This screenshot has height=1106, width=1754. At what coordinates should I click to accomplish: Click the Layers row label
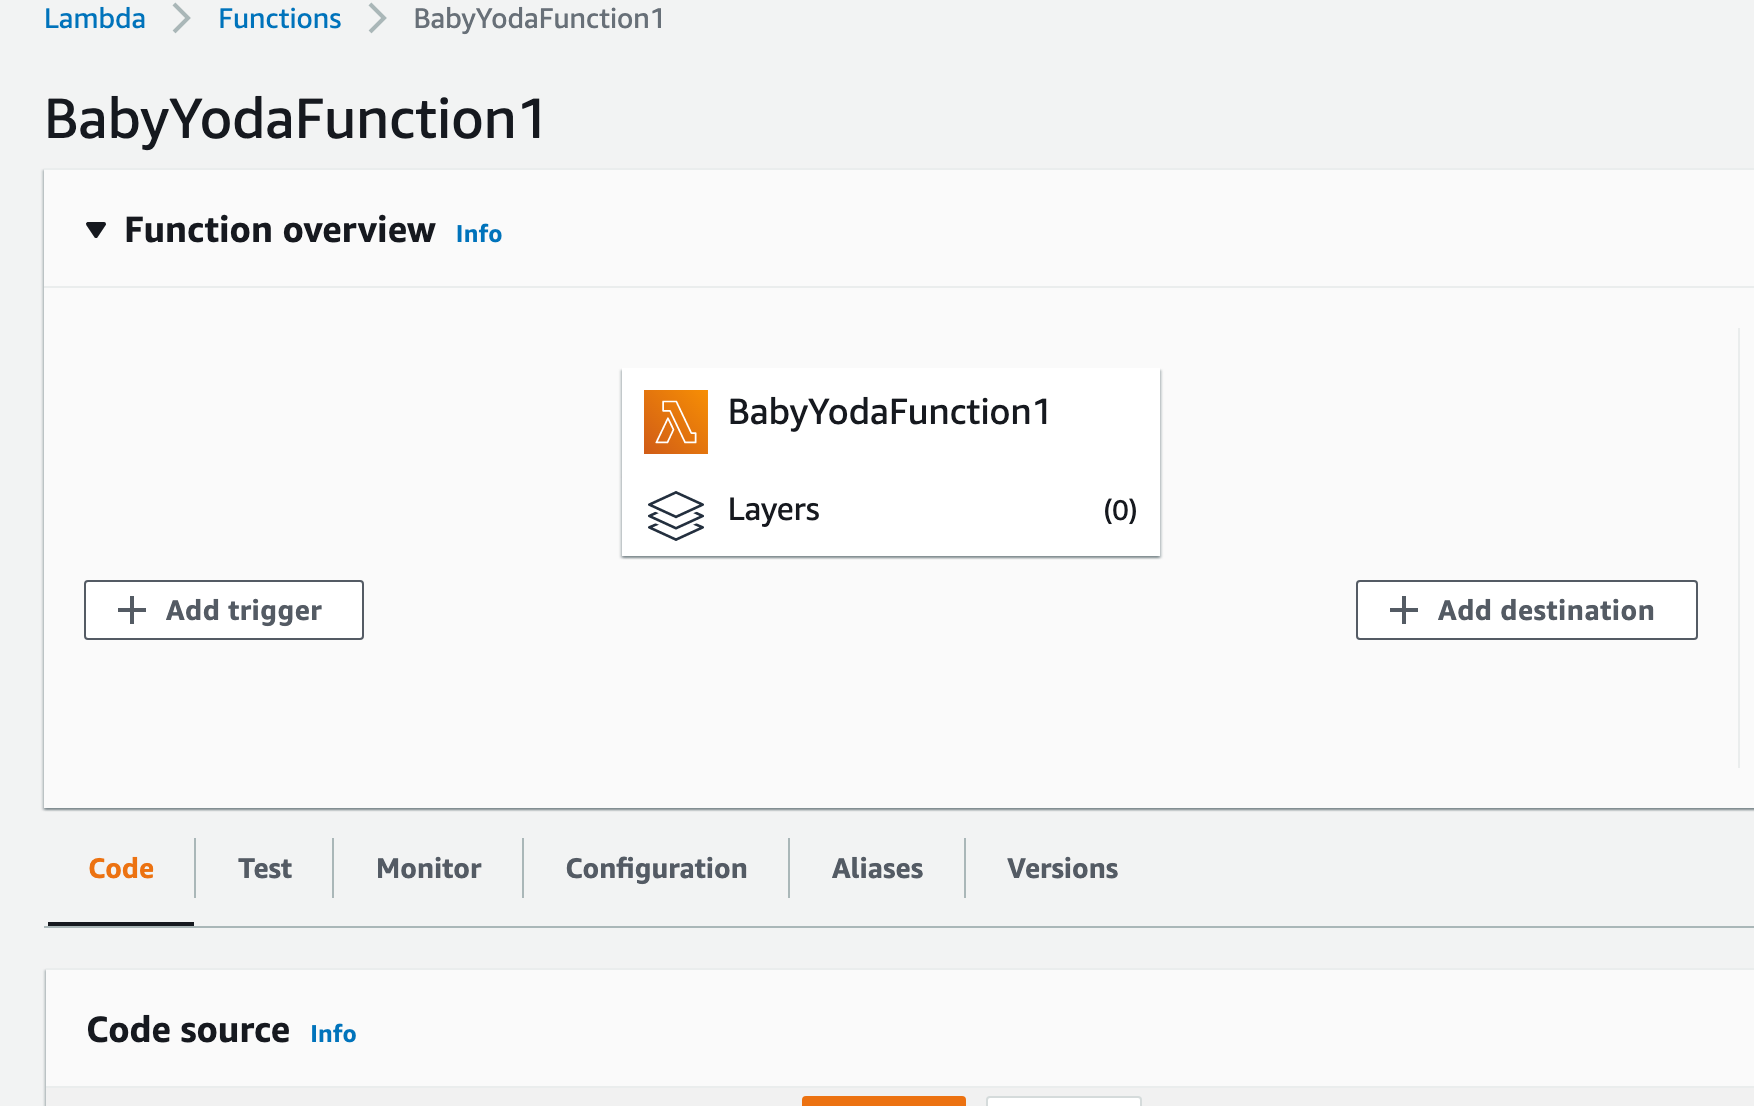click(x=774, y=510)
